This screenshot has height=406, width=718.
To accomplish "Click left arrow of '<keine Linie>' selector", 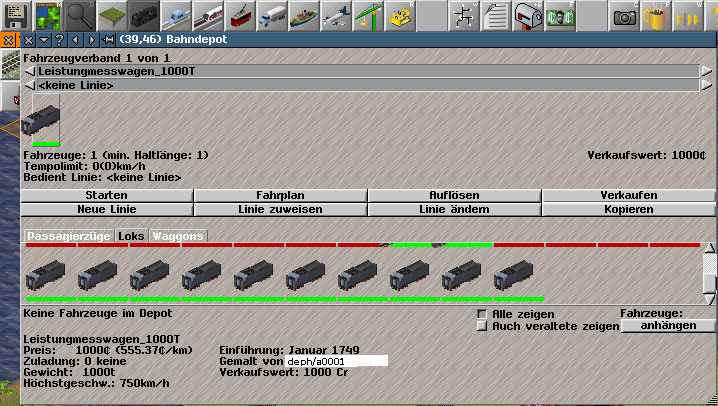I will coord(29,86).
